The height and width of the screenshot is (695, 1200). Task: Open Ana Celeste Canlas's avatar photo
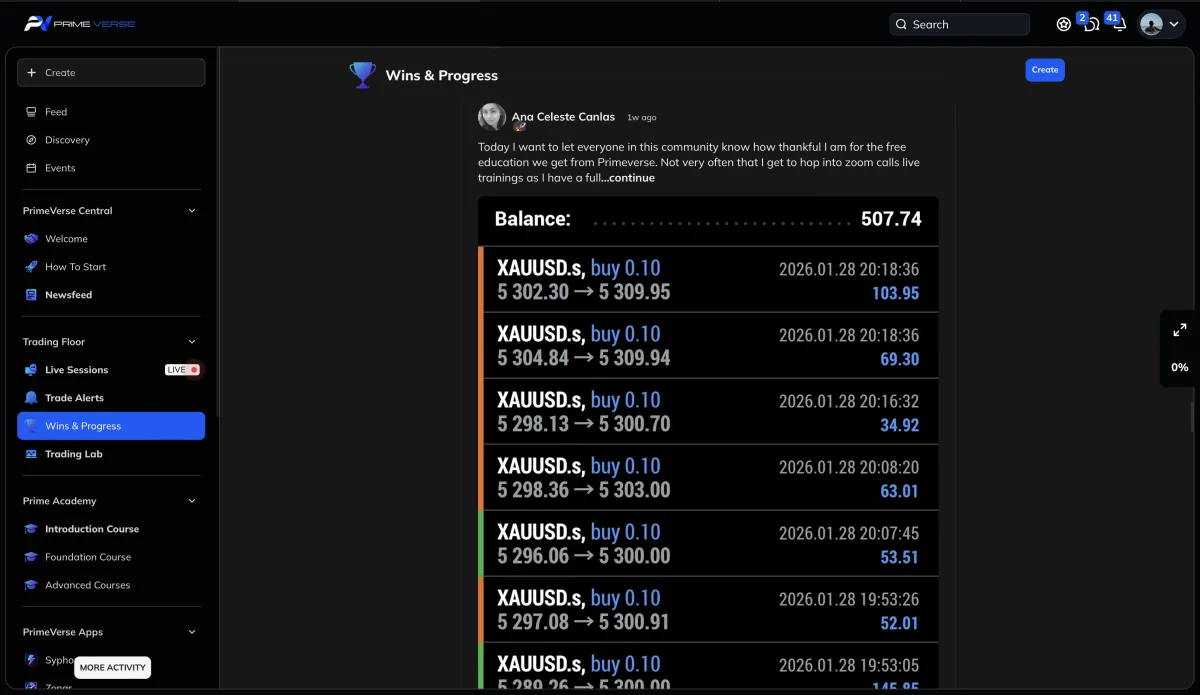click(492, 117)
